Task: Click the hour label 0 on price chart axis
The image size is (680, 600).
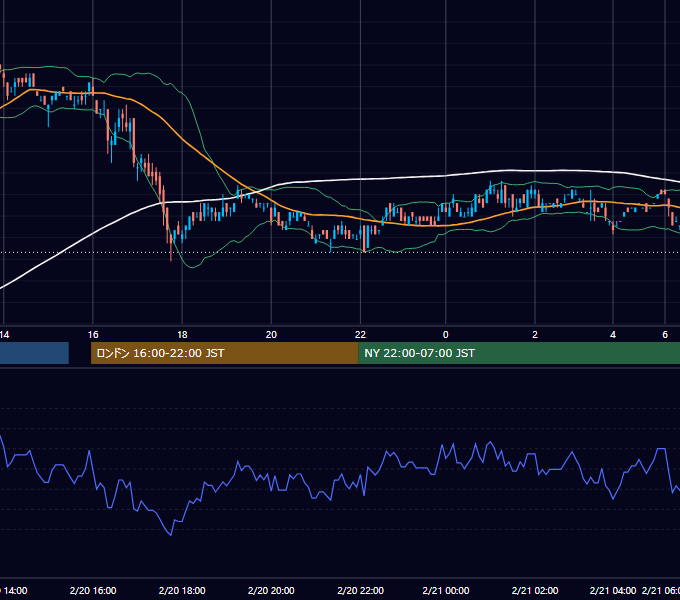Action: coord(445,335)
